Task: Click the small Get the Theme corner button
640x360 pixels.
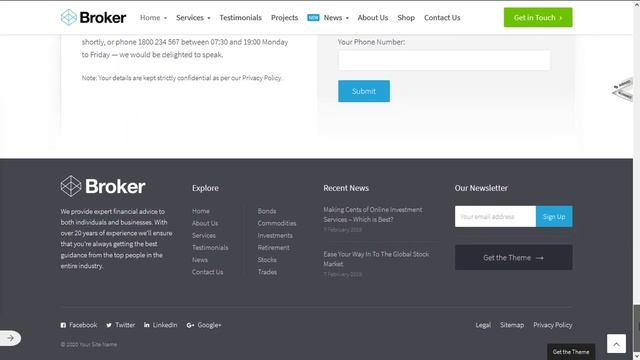Action: pos(571,352)
